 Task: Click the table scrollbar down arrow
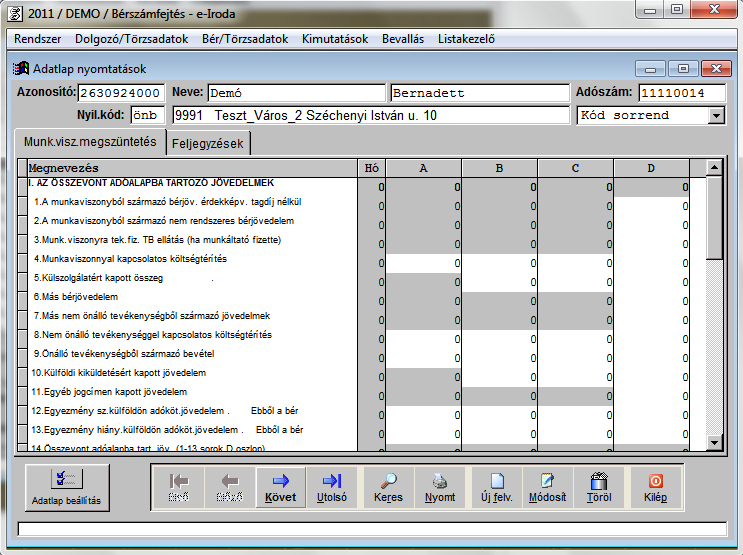(714, 442)
